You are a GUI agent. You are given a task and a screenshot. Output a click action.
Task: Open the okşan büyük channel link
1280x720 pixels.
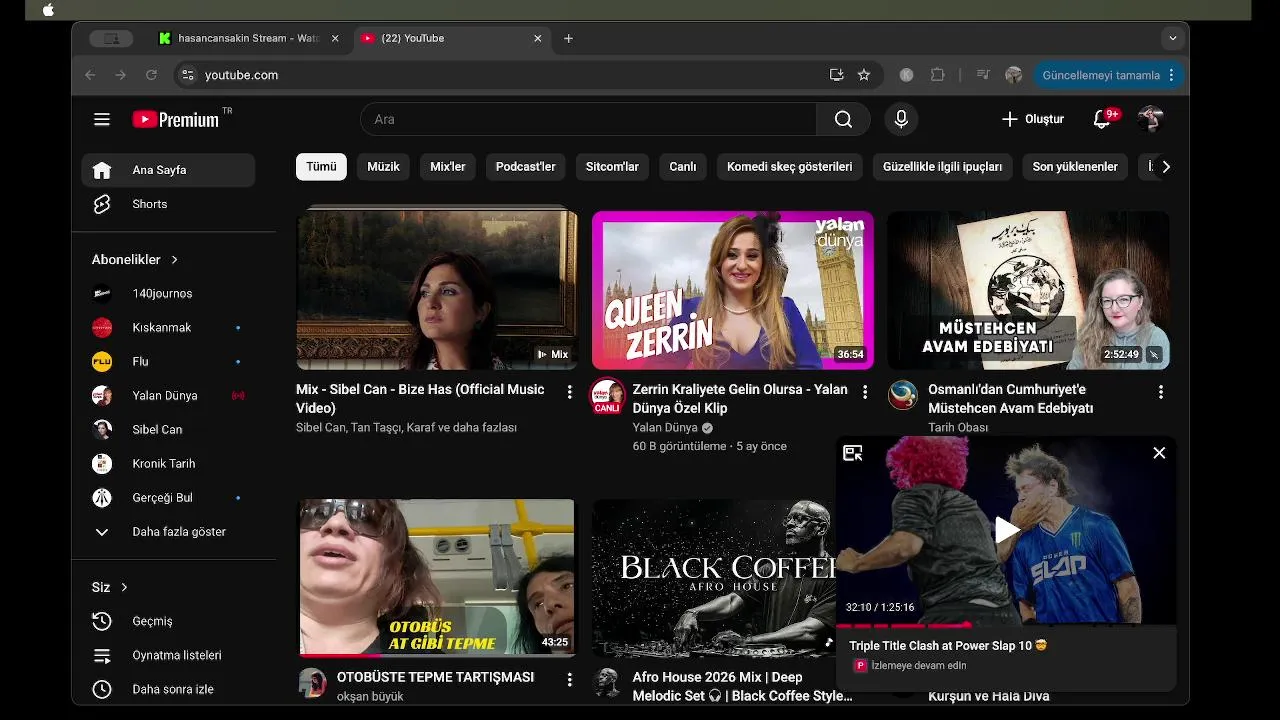[370, 696]
